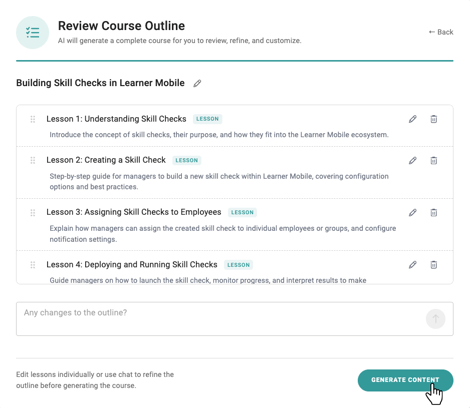The height and width of the screenshot is (408, 470).
Task: Delete Lesson 1 with trash icon
Action: [x=434, y=119]
